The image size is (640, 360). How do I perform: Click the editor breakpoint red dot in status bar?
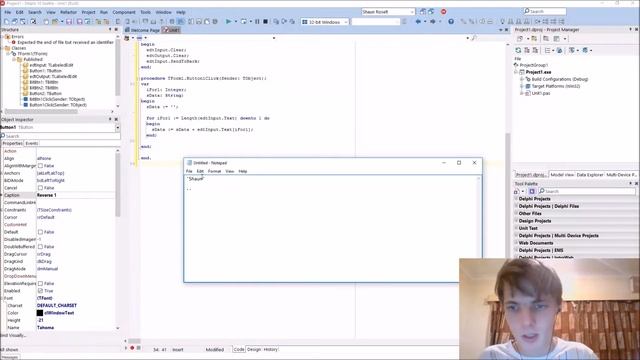(x=132, y=348)
